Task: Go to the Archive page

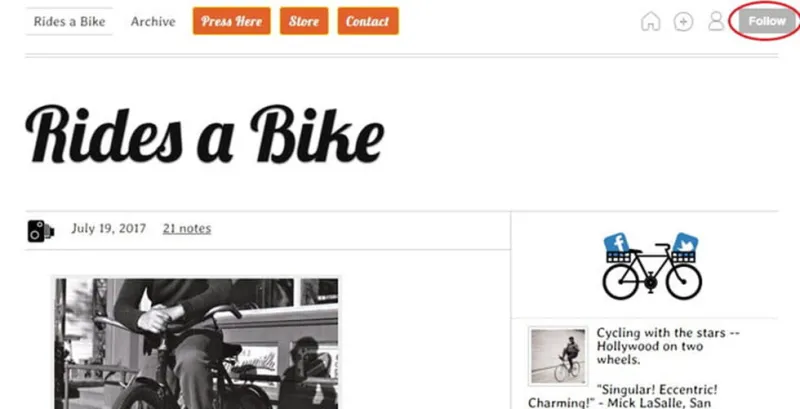Action: 153,21
